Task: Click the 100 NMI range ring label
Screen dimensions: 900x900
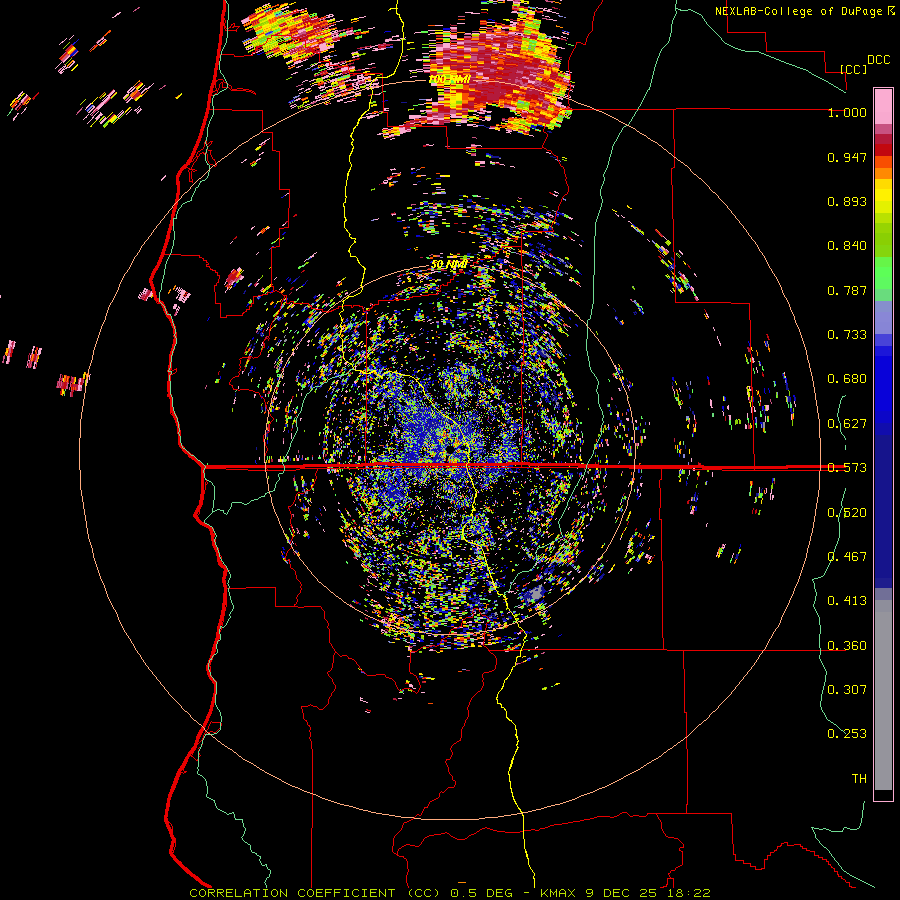Action: tap(449, 79)
